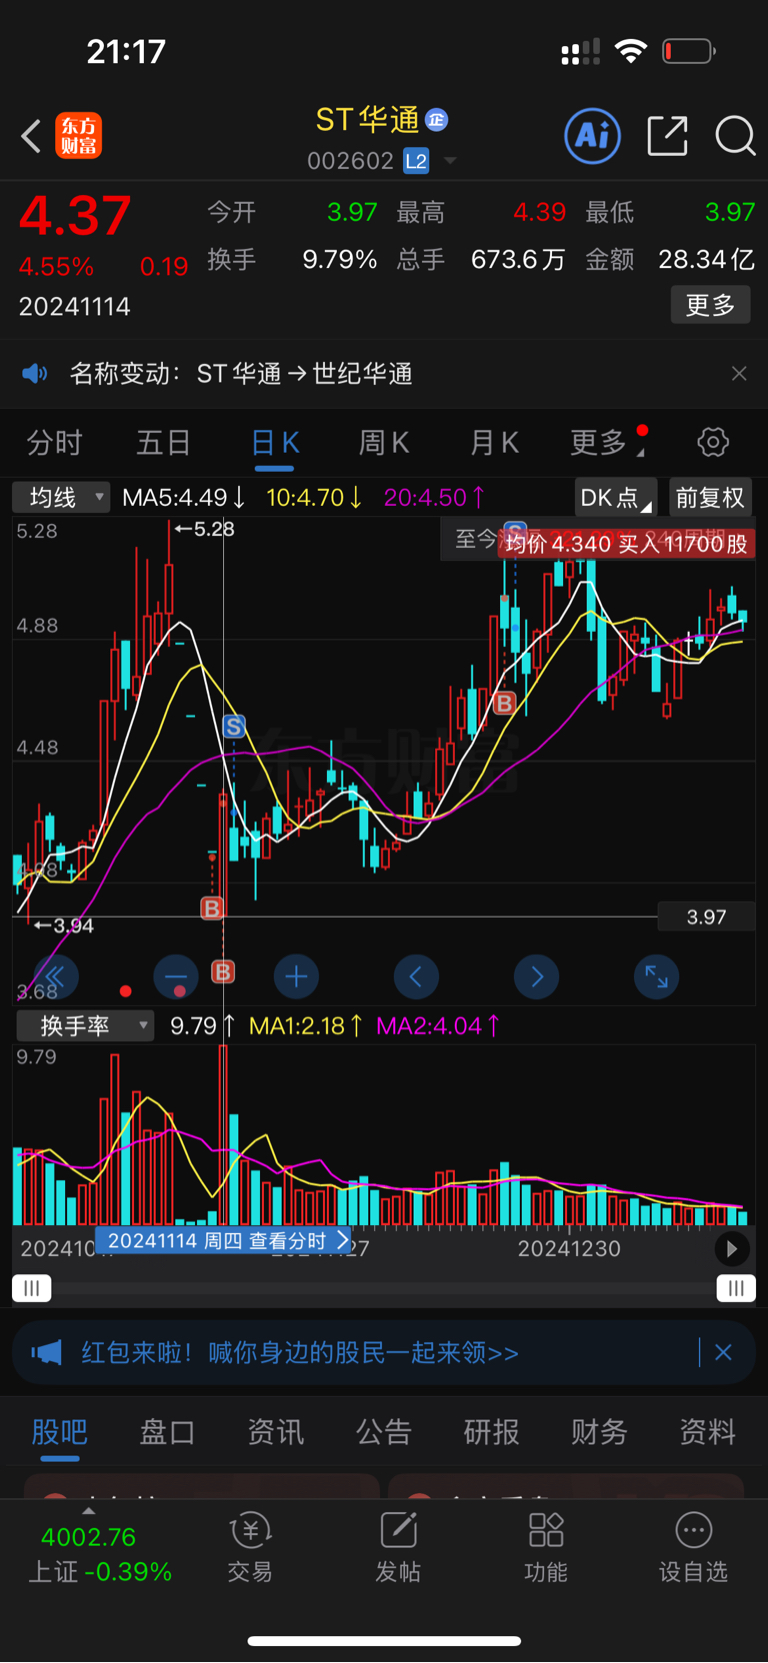This screenshot has height=1663, width=768.
Task: Jump chart to earliest with double-left arrows
Action: click(x=55, y=977)
